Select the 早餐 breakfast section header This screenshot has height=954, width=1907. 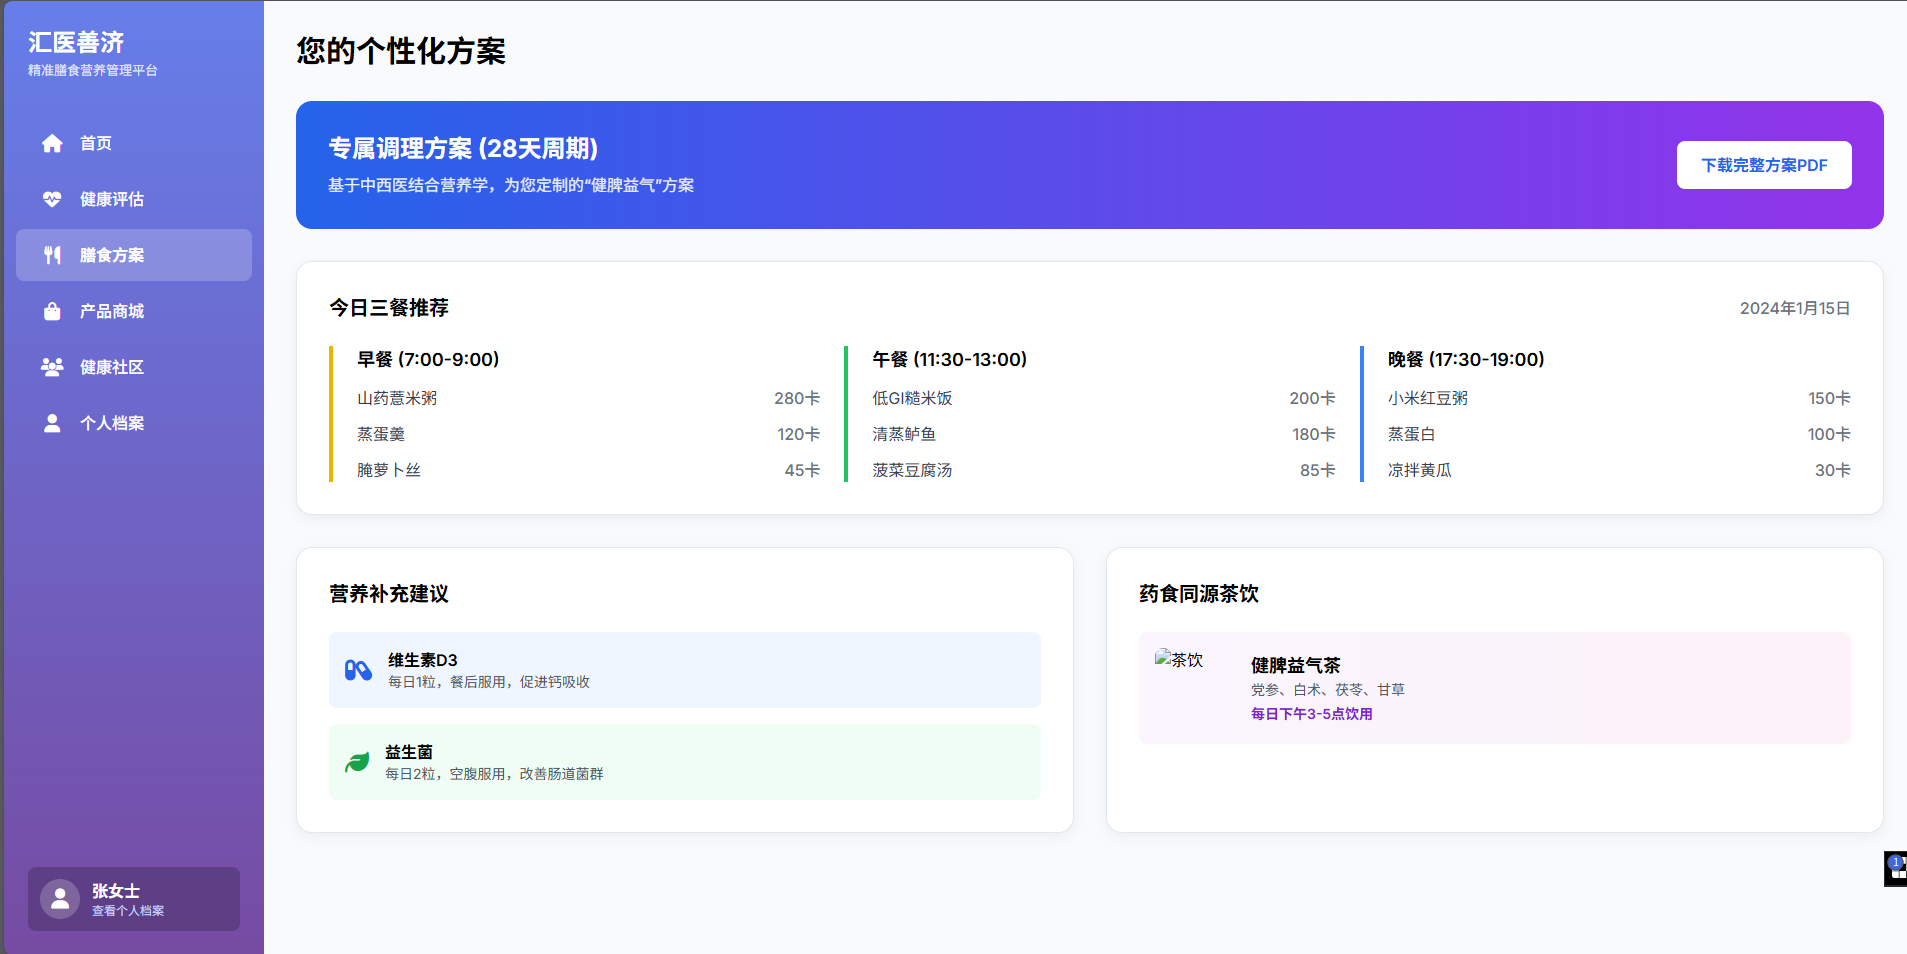click(x=428, y=359)
